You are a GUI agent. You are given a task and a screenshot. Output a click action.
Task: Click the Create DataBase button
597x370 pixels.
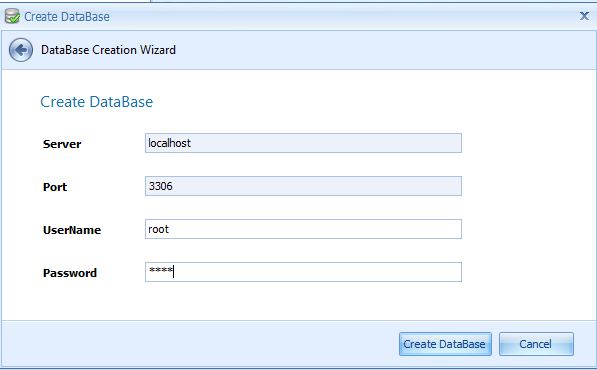coord(445,344)
